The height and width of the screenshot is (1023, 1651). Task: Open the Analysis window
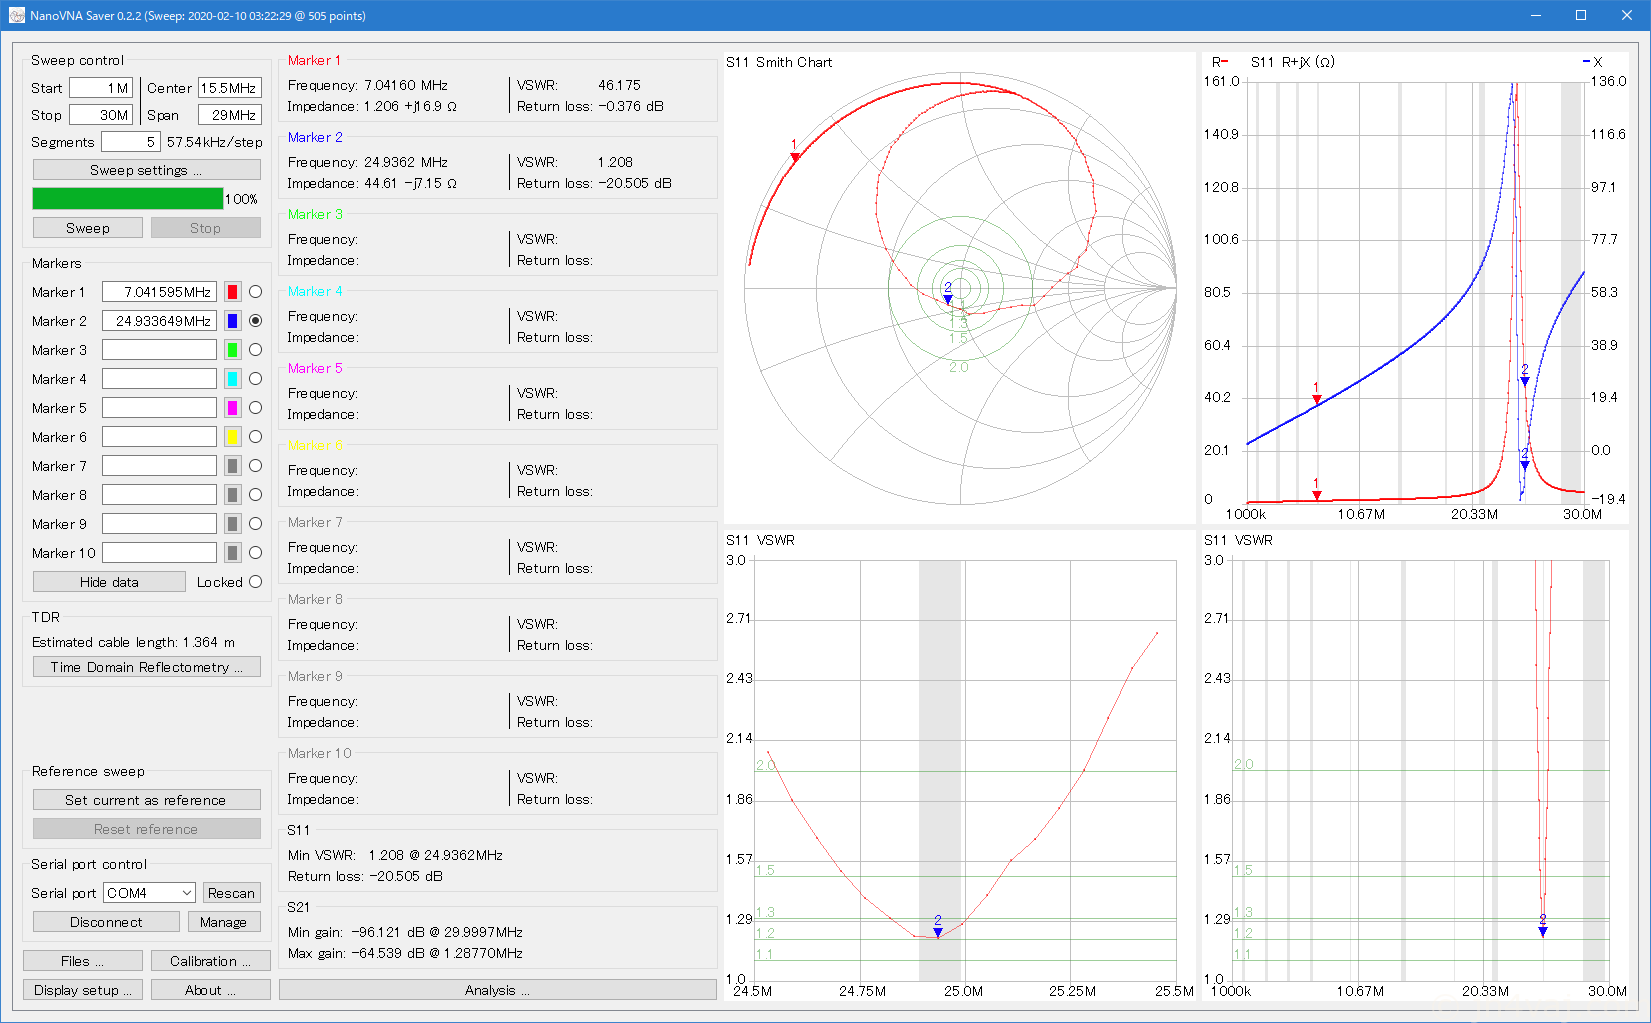point(498,990)
